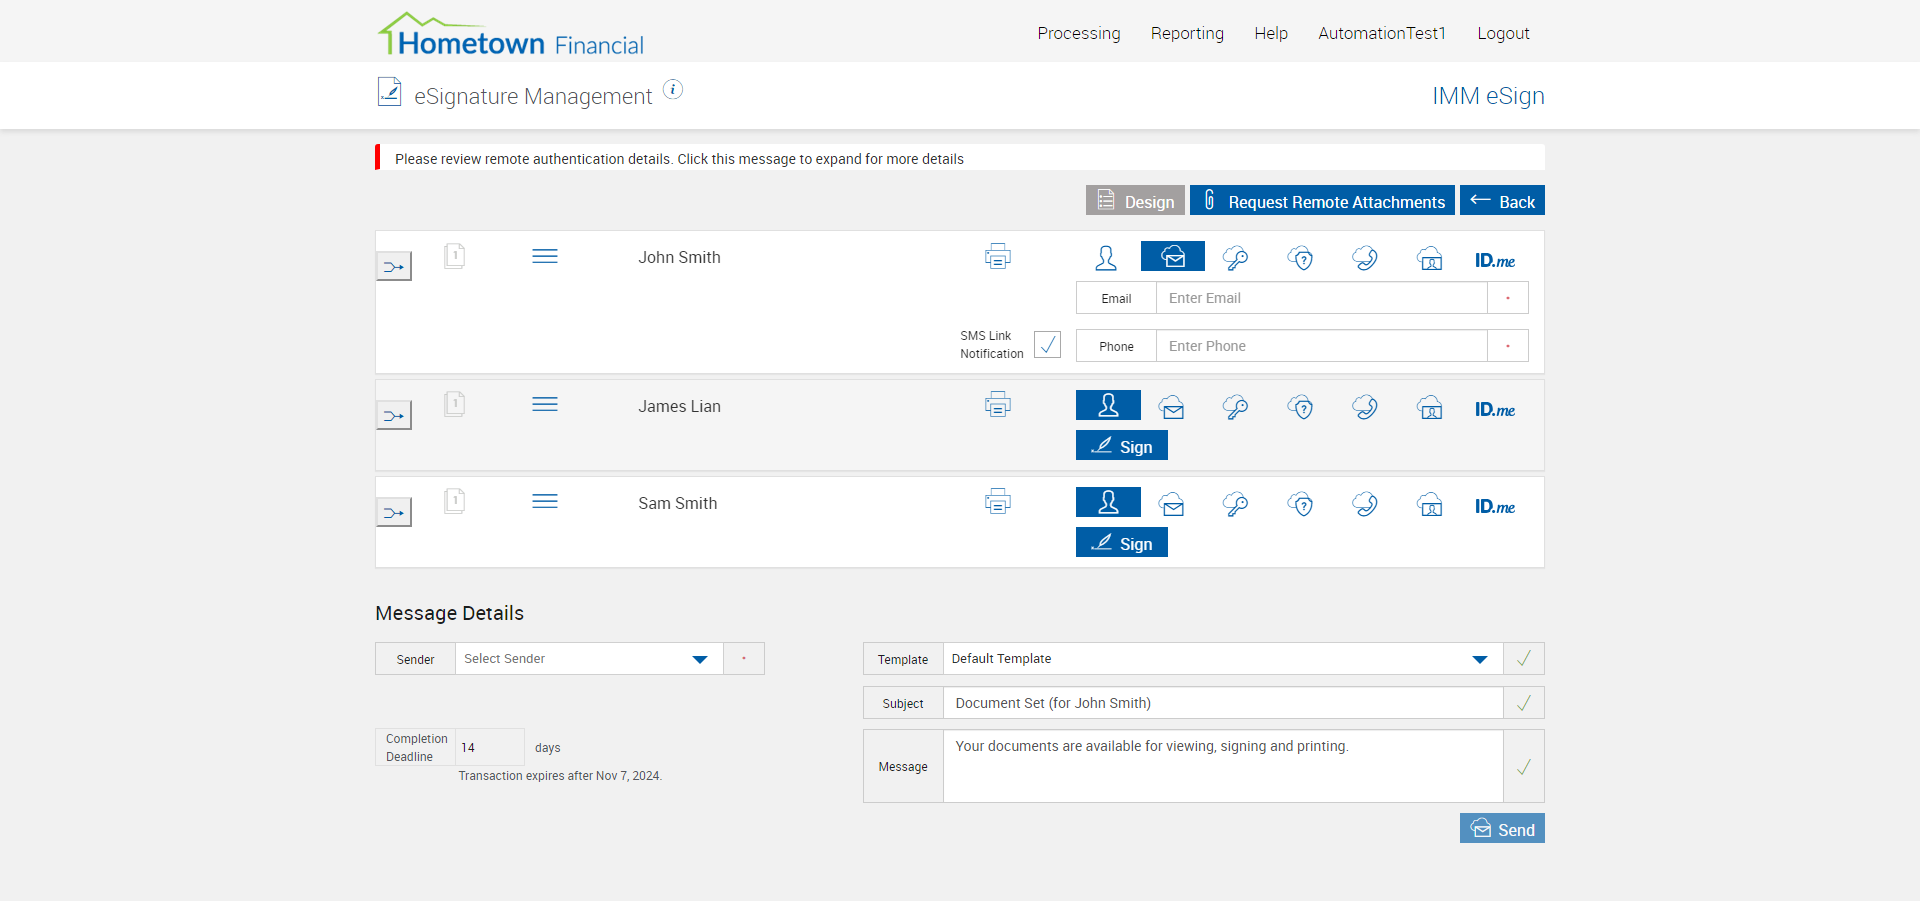Image resolution: width=1920 pixels, height=901 pixels.
Task: Open the Processing menu
Action: pos(1078,33)
